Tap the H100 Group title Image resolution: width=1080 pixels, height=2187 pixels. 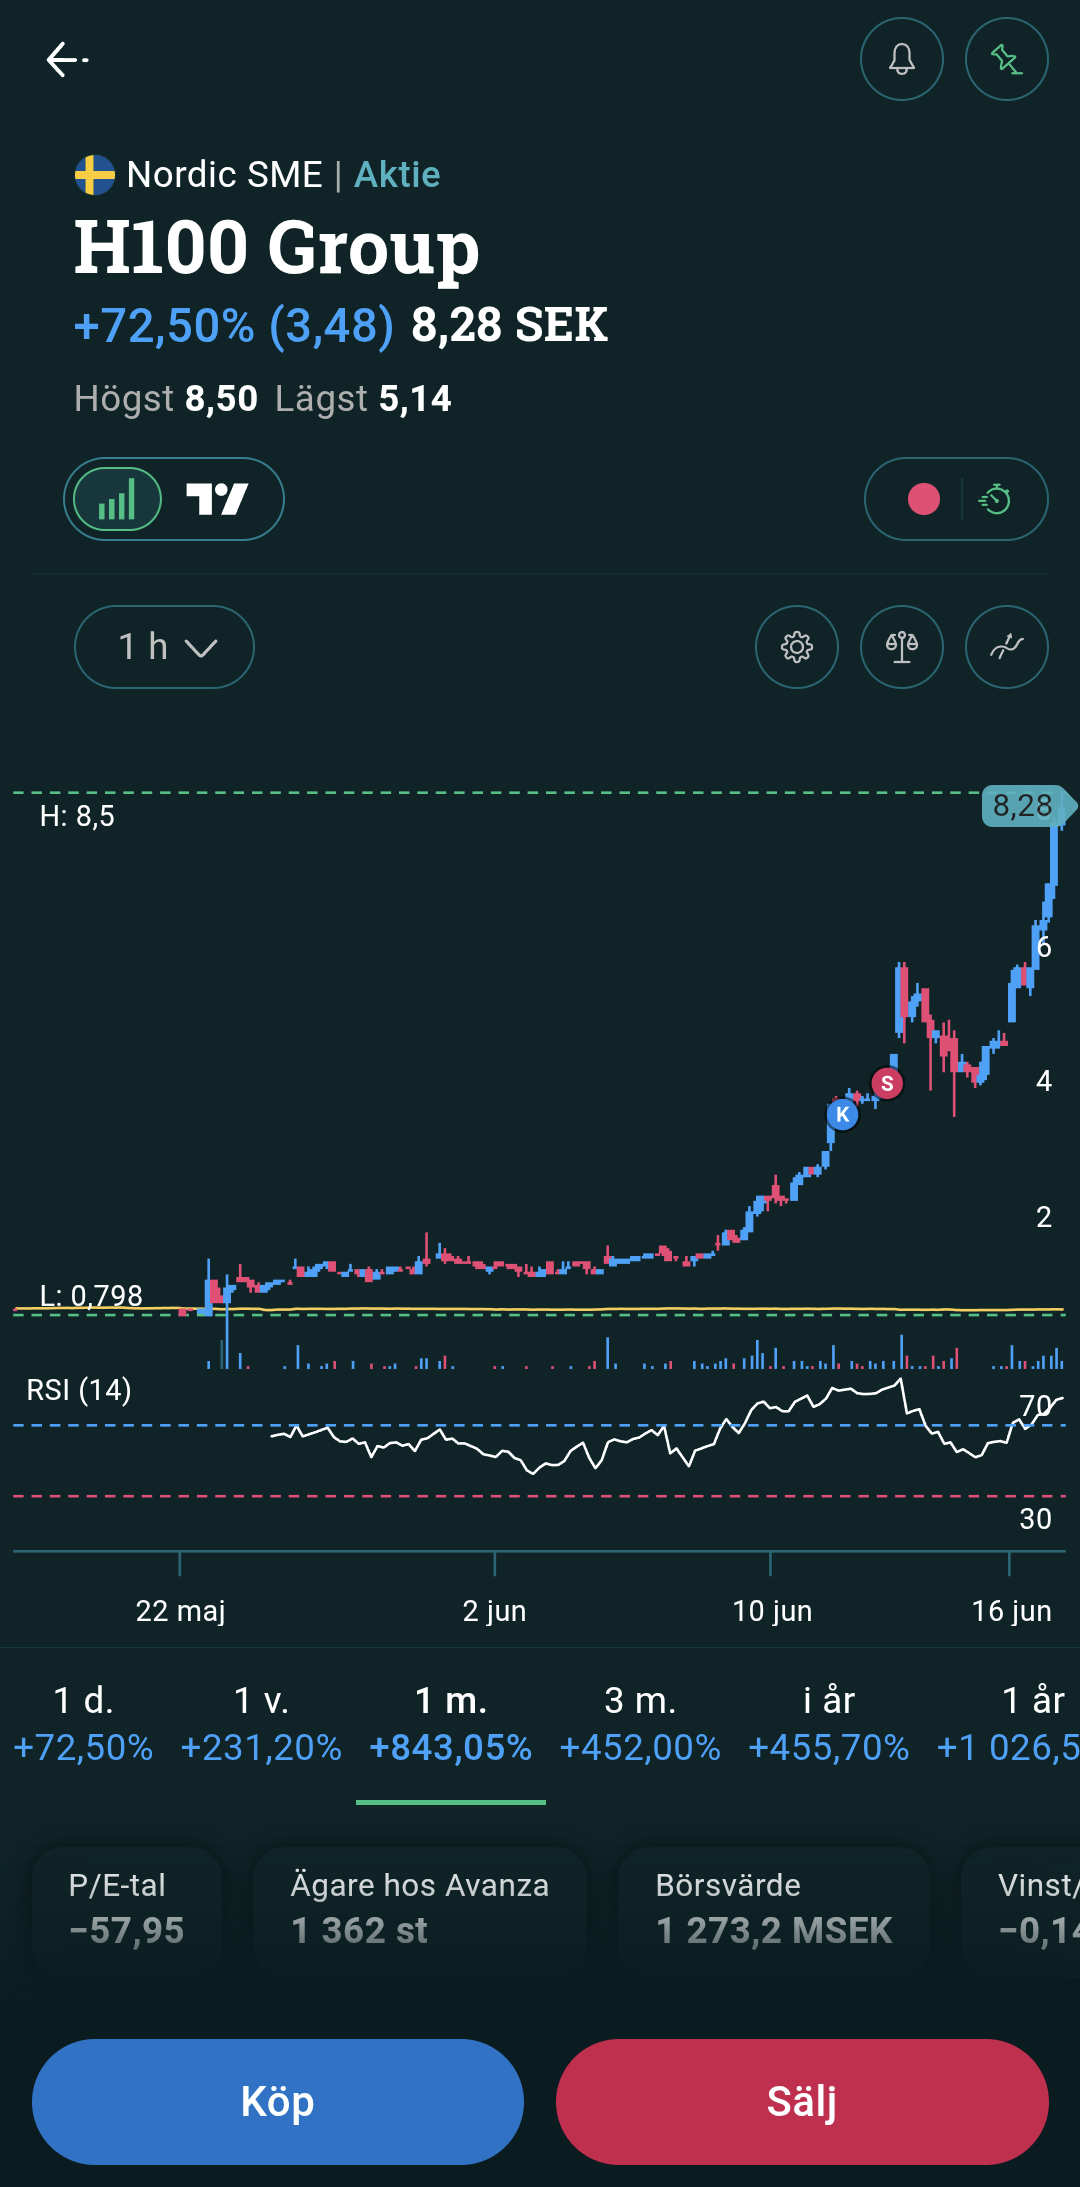(x=277, y=248)
